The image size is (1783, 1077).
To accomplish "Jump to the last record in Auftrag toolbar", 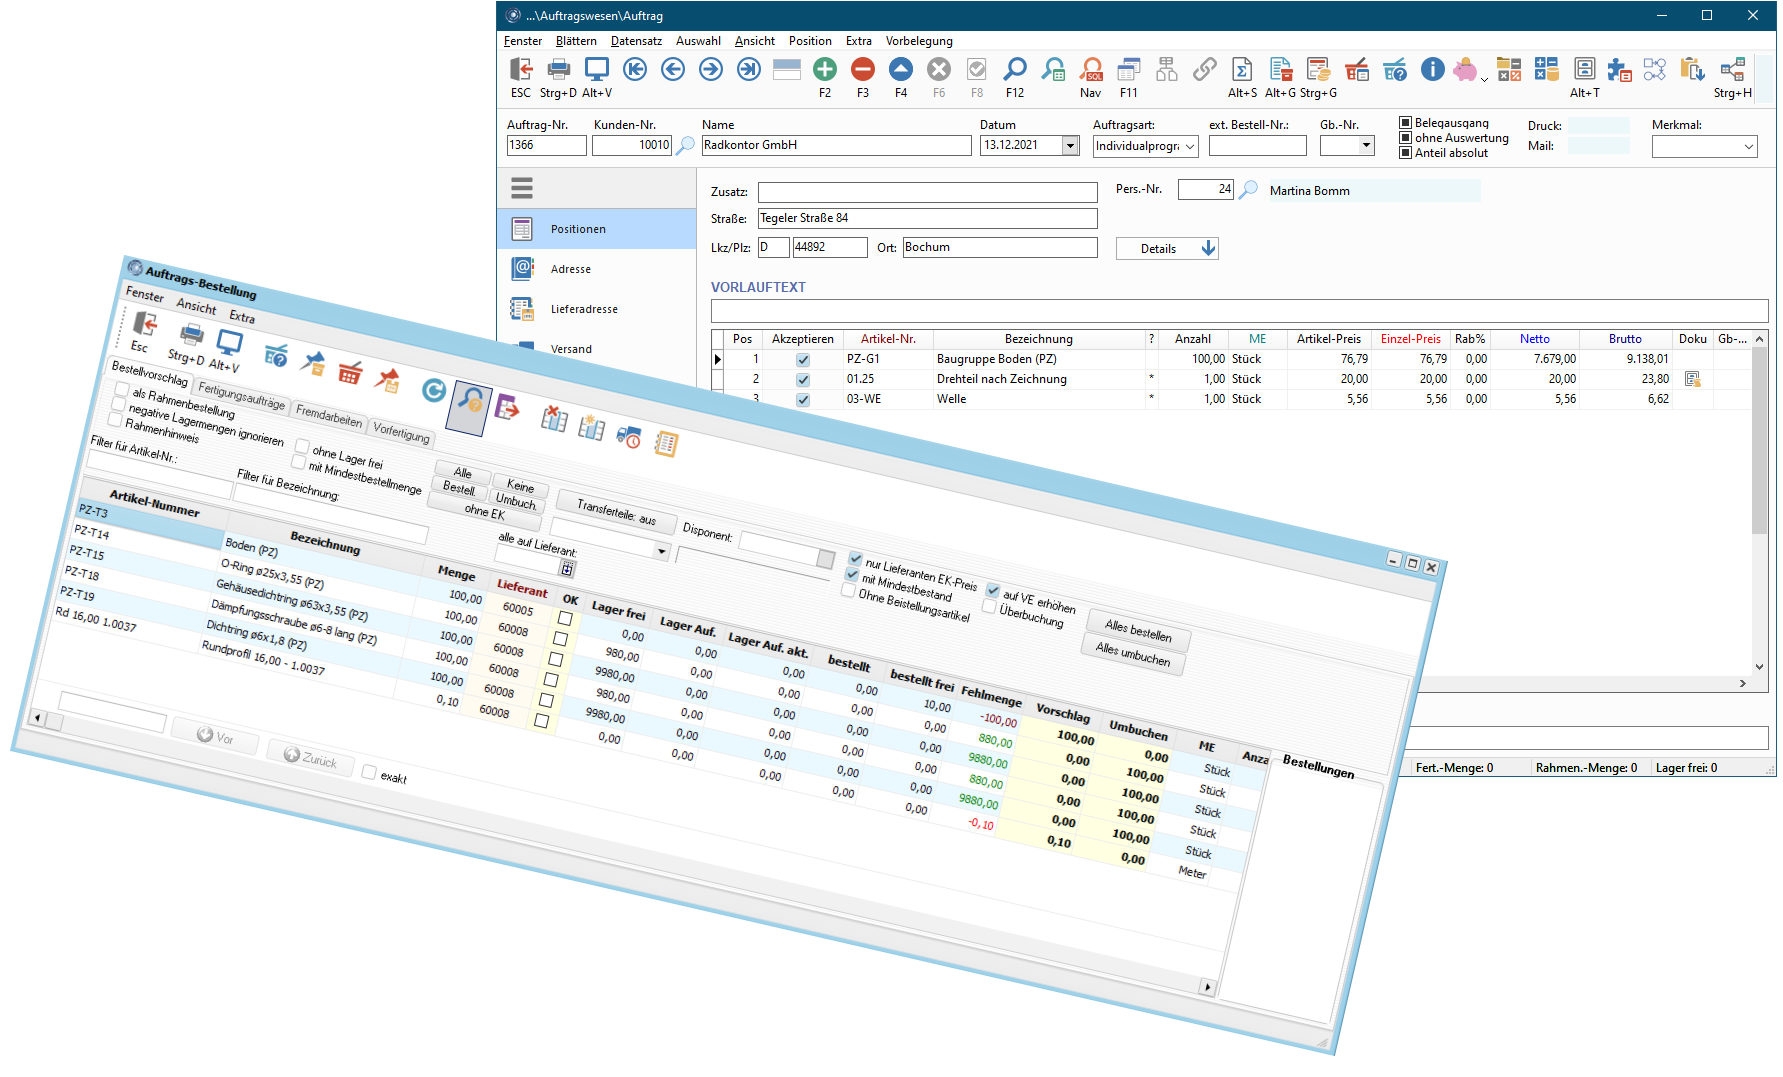I will click(749, 69).
